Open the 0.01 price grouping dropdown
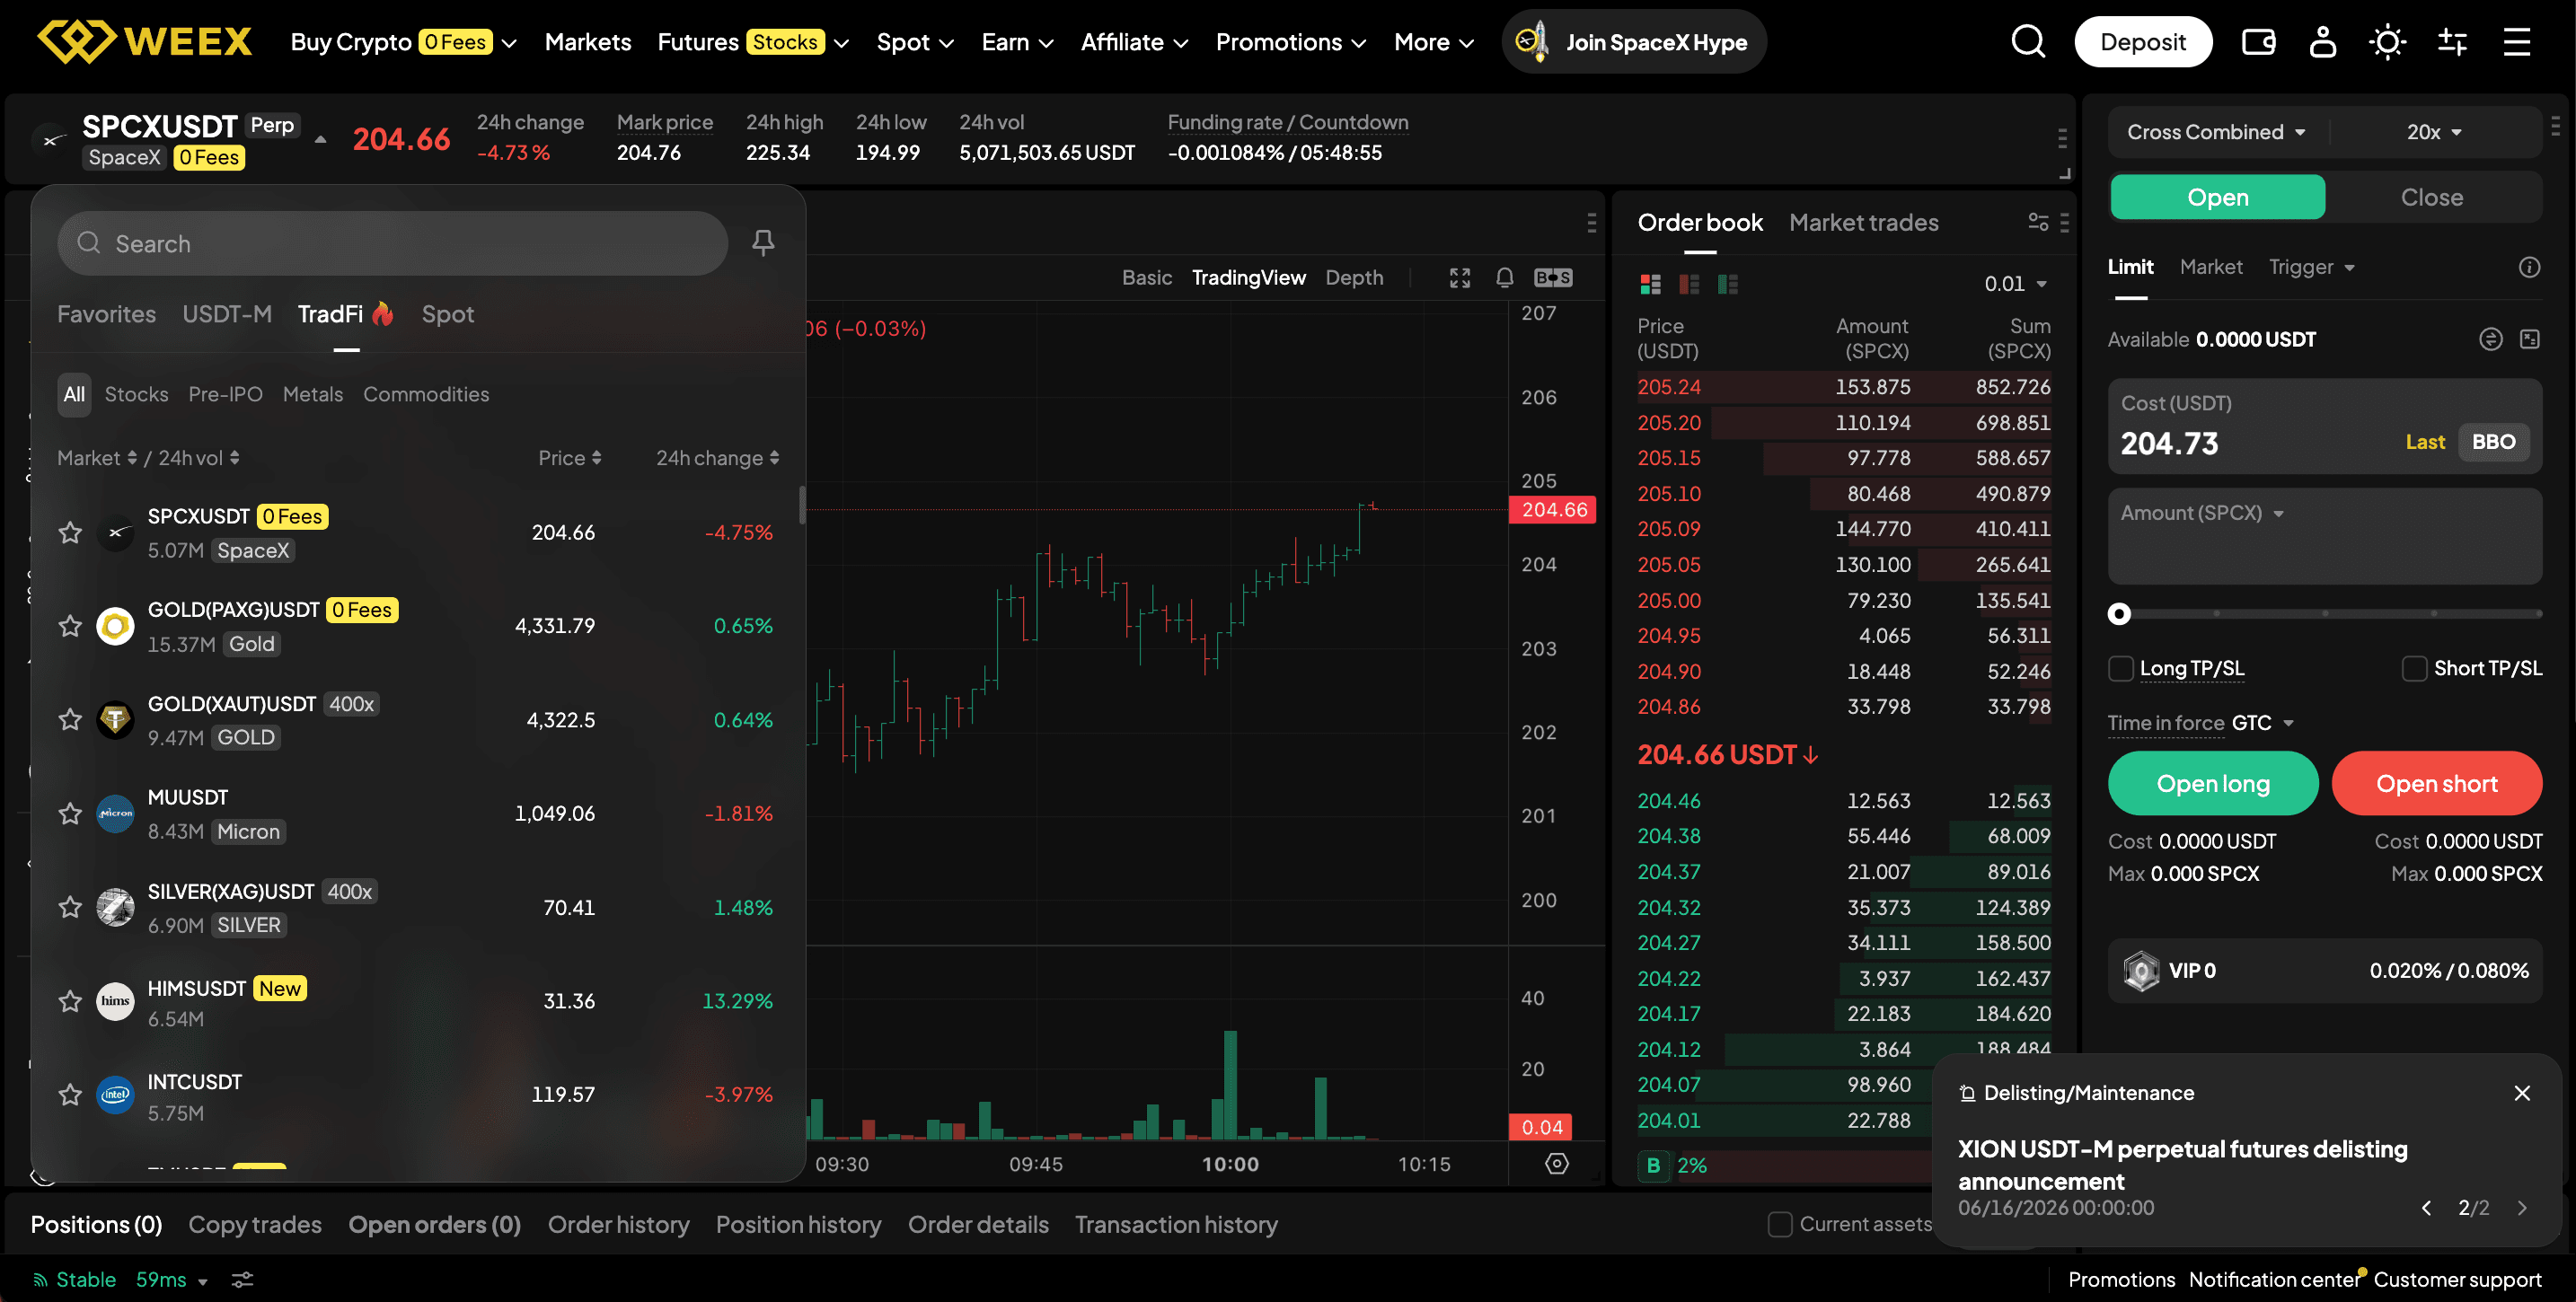The height and width of the screenshot is (1302, 2576). point(2015,284)
